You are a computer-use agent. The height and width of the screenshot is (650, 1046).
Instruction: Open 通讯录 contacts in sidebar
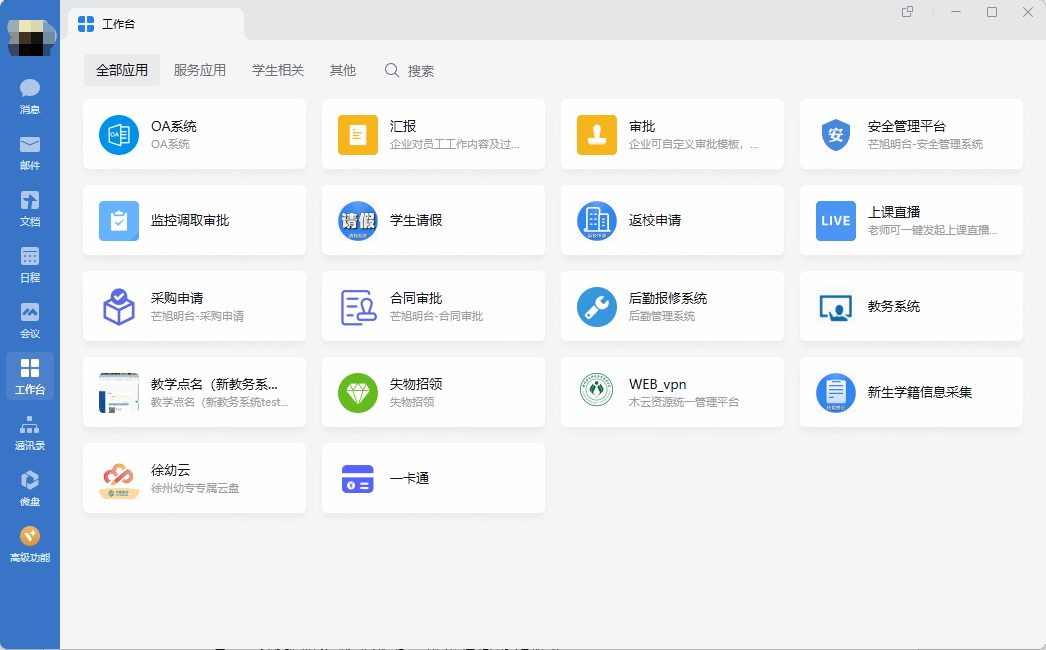30,432
